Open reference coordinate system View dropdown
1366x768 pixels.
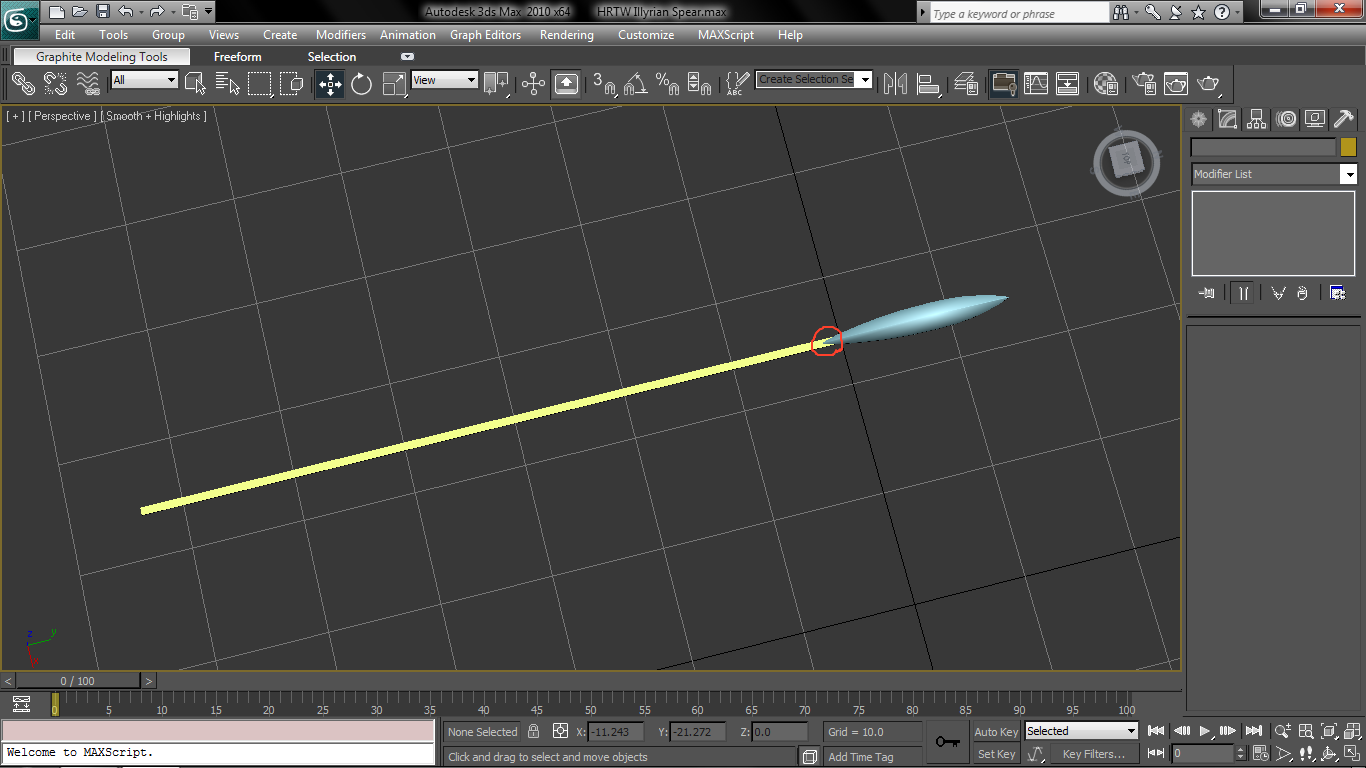[445, 80]
